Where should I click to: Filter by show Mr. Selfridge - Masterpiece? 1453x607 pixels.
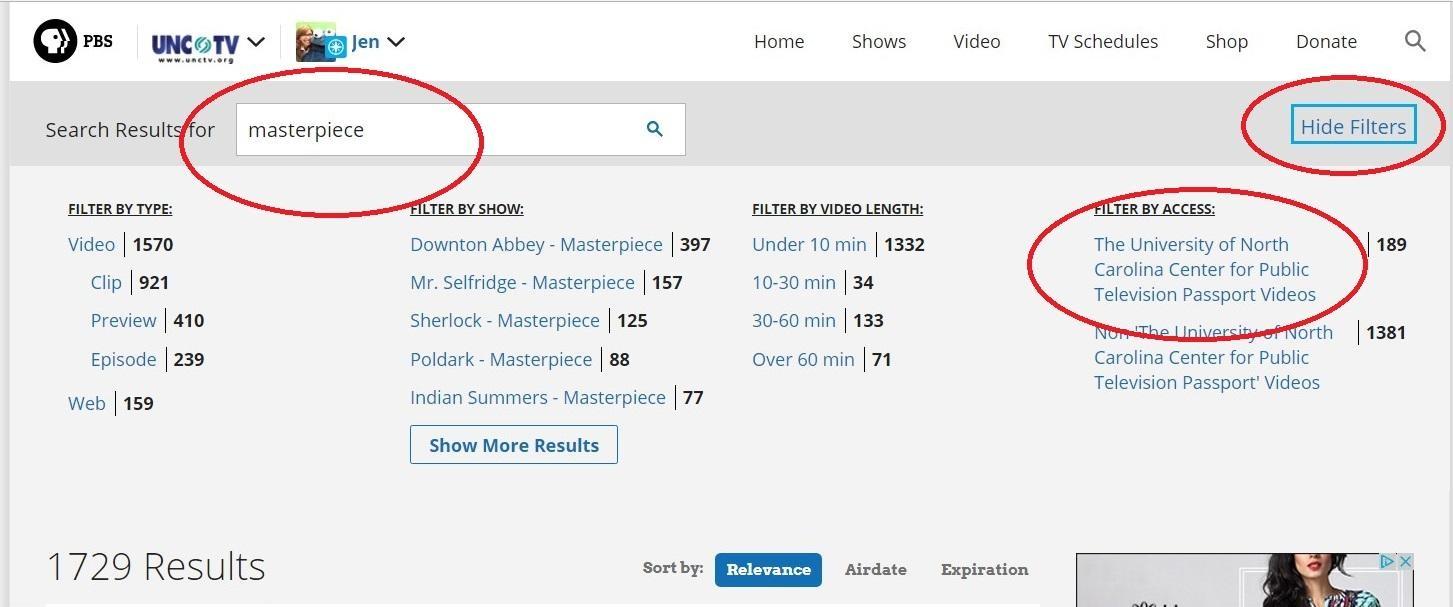point(522,282)
